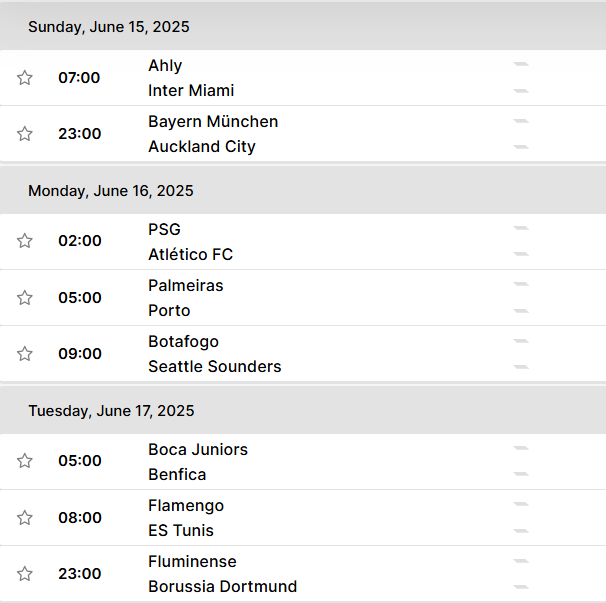Select the 09:00 kickoff time for Botafogo

click(x=80, y=354)
